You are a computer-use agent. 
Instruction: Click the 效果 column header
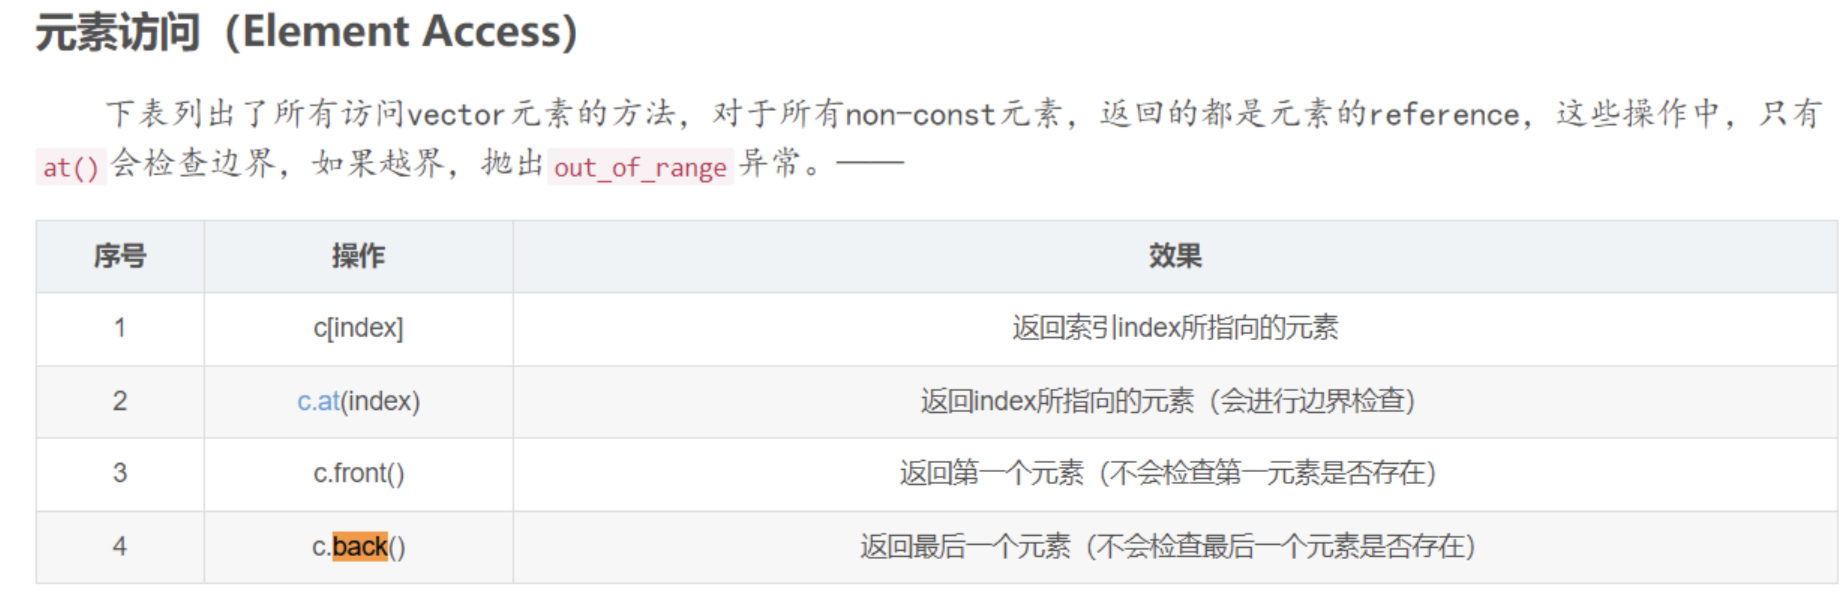1175,256
